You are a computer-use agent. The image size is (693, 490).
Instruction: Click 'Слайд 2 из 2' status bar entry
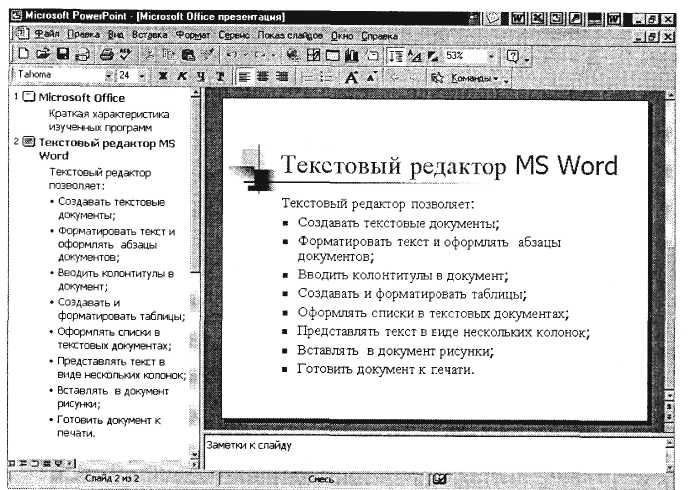coord(112,479)
